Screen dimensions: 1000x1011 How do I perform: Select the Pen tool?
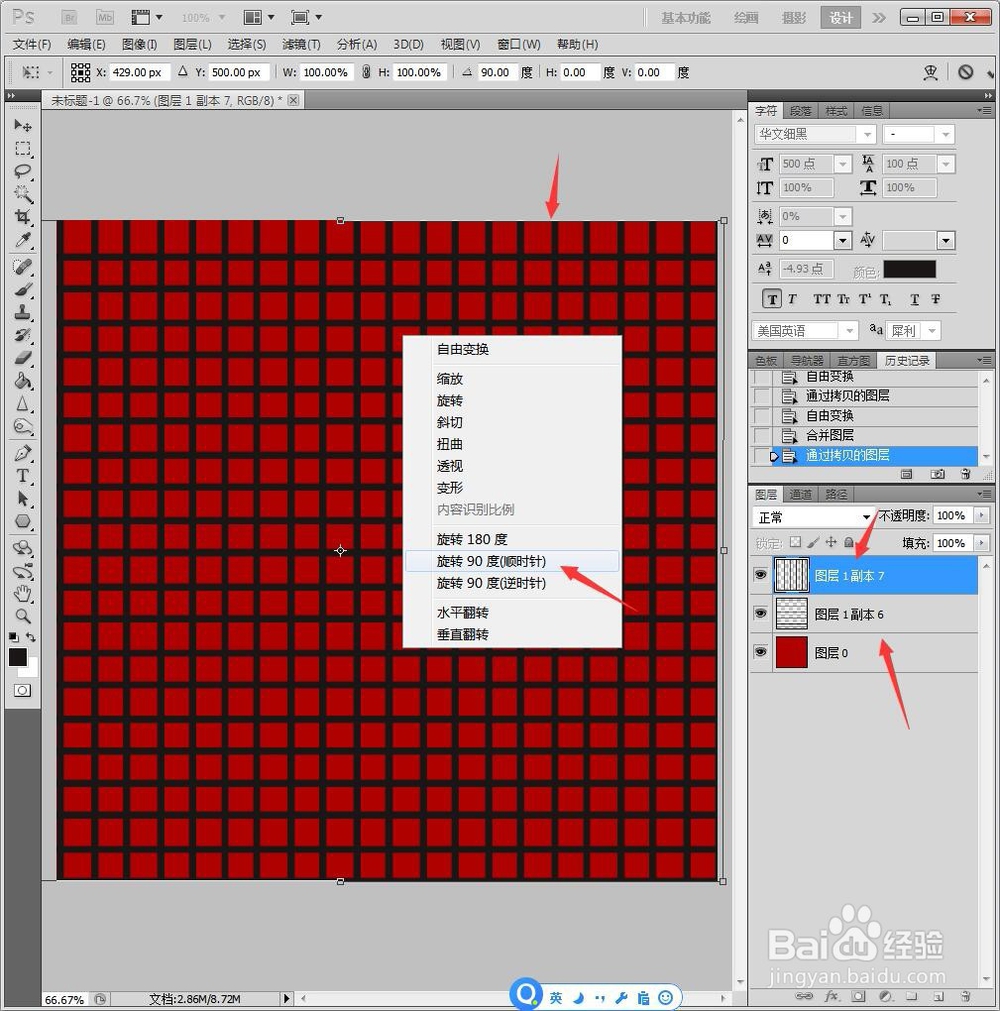click(23, 453)
